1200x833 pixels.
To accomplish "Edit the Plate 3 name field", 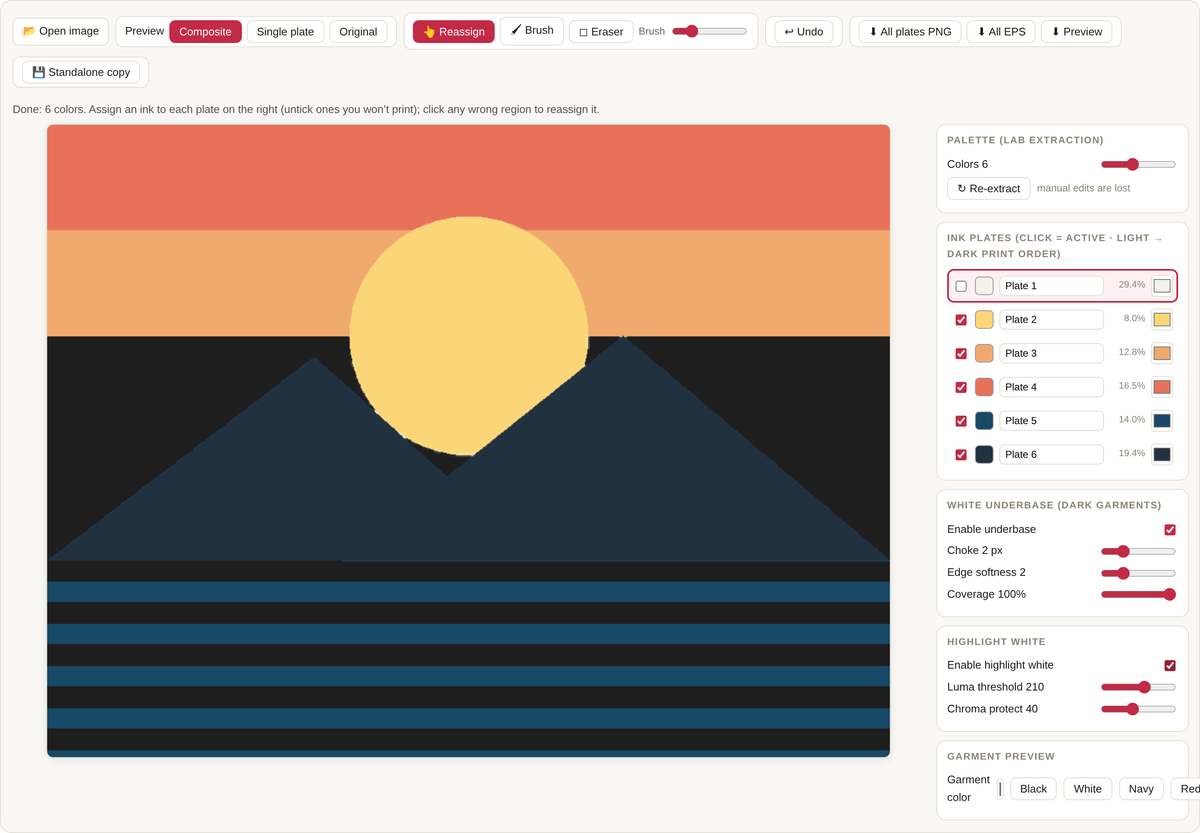I will (x=1051, y=353).
